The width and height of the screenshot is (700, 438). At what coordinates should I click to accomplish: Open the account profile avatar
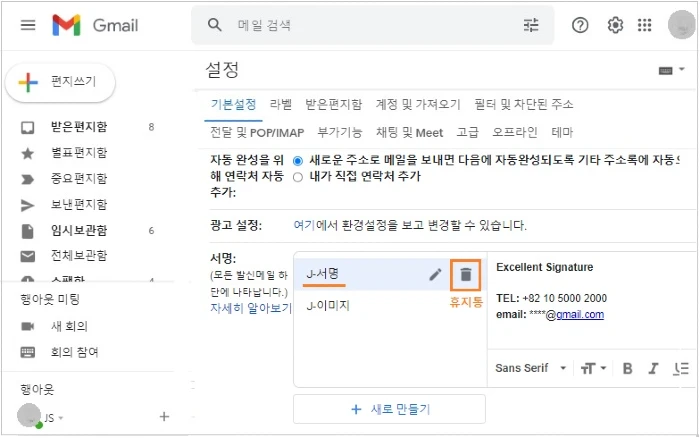(x=681, y=25)
